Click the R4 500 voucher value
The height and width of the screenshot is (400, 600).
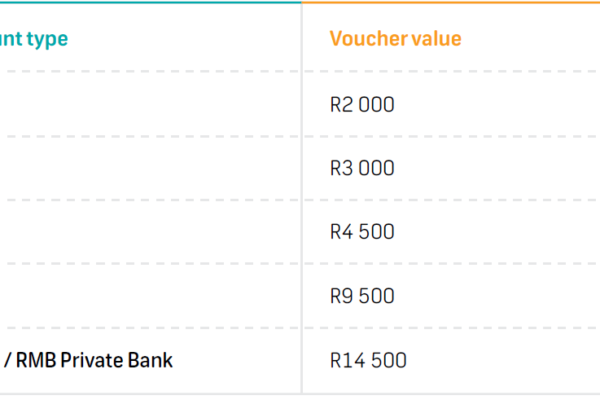click(362, 232)
